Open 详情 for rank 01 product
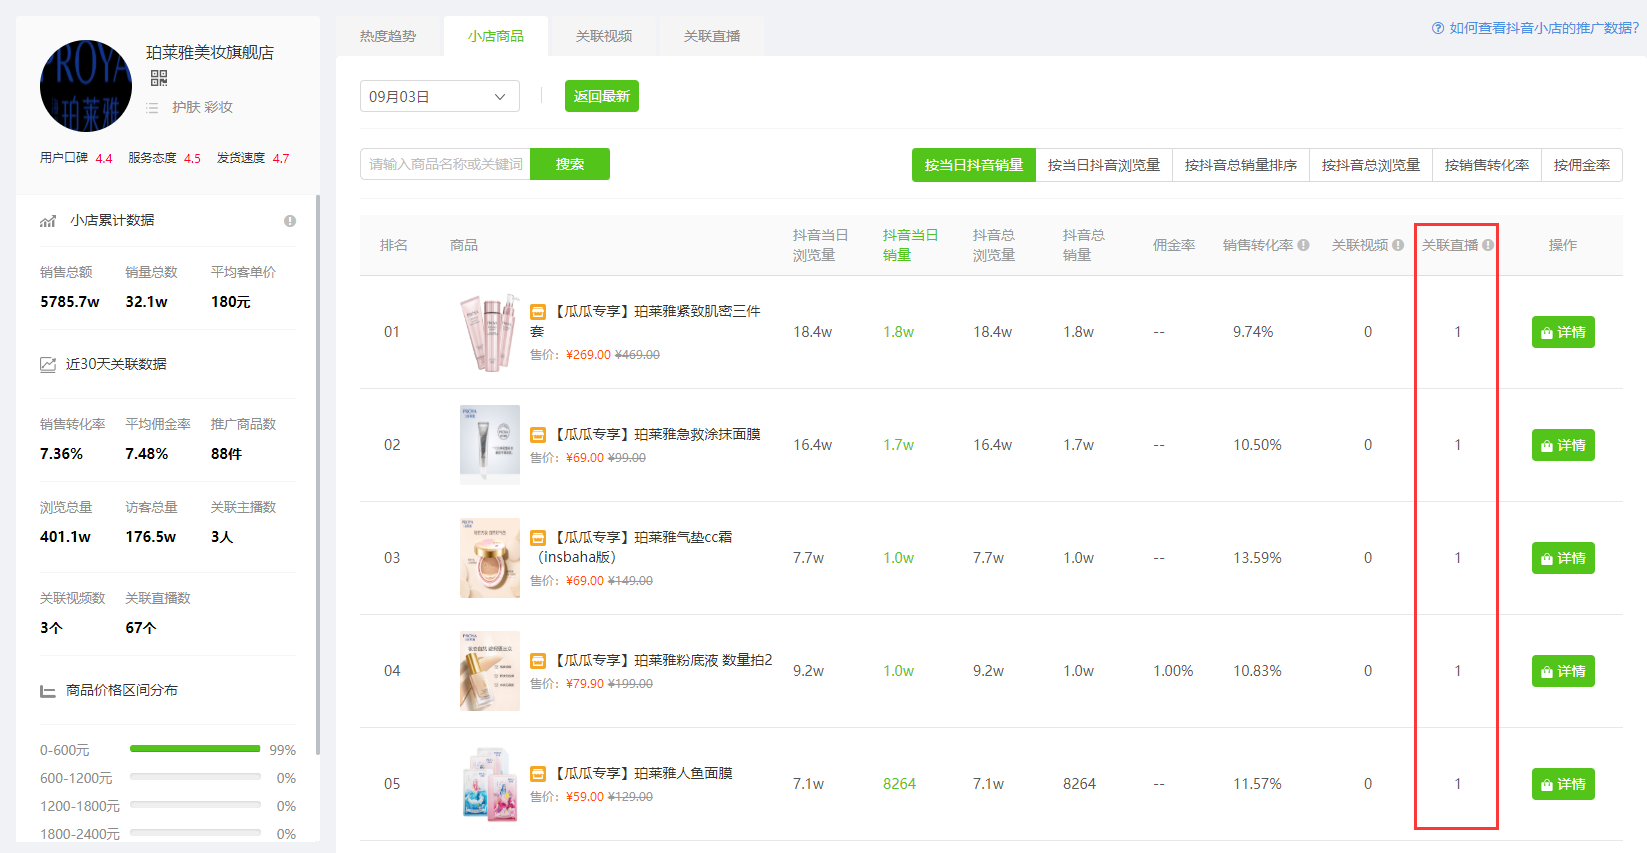This screenshot has width=1647, height=853. [x=1563, y=332]
